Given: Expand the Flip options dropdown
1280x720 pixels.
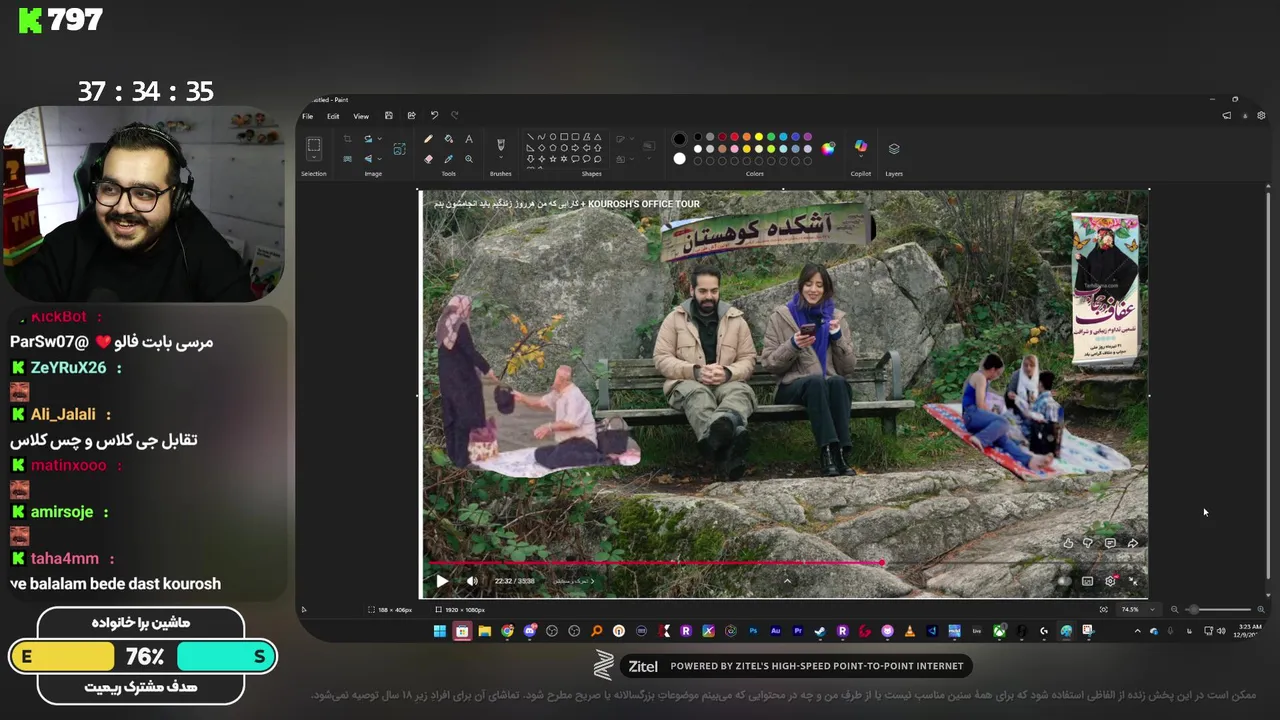Looking at the screenshot, I should tap(380, 159).
